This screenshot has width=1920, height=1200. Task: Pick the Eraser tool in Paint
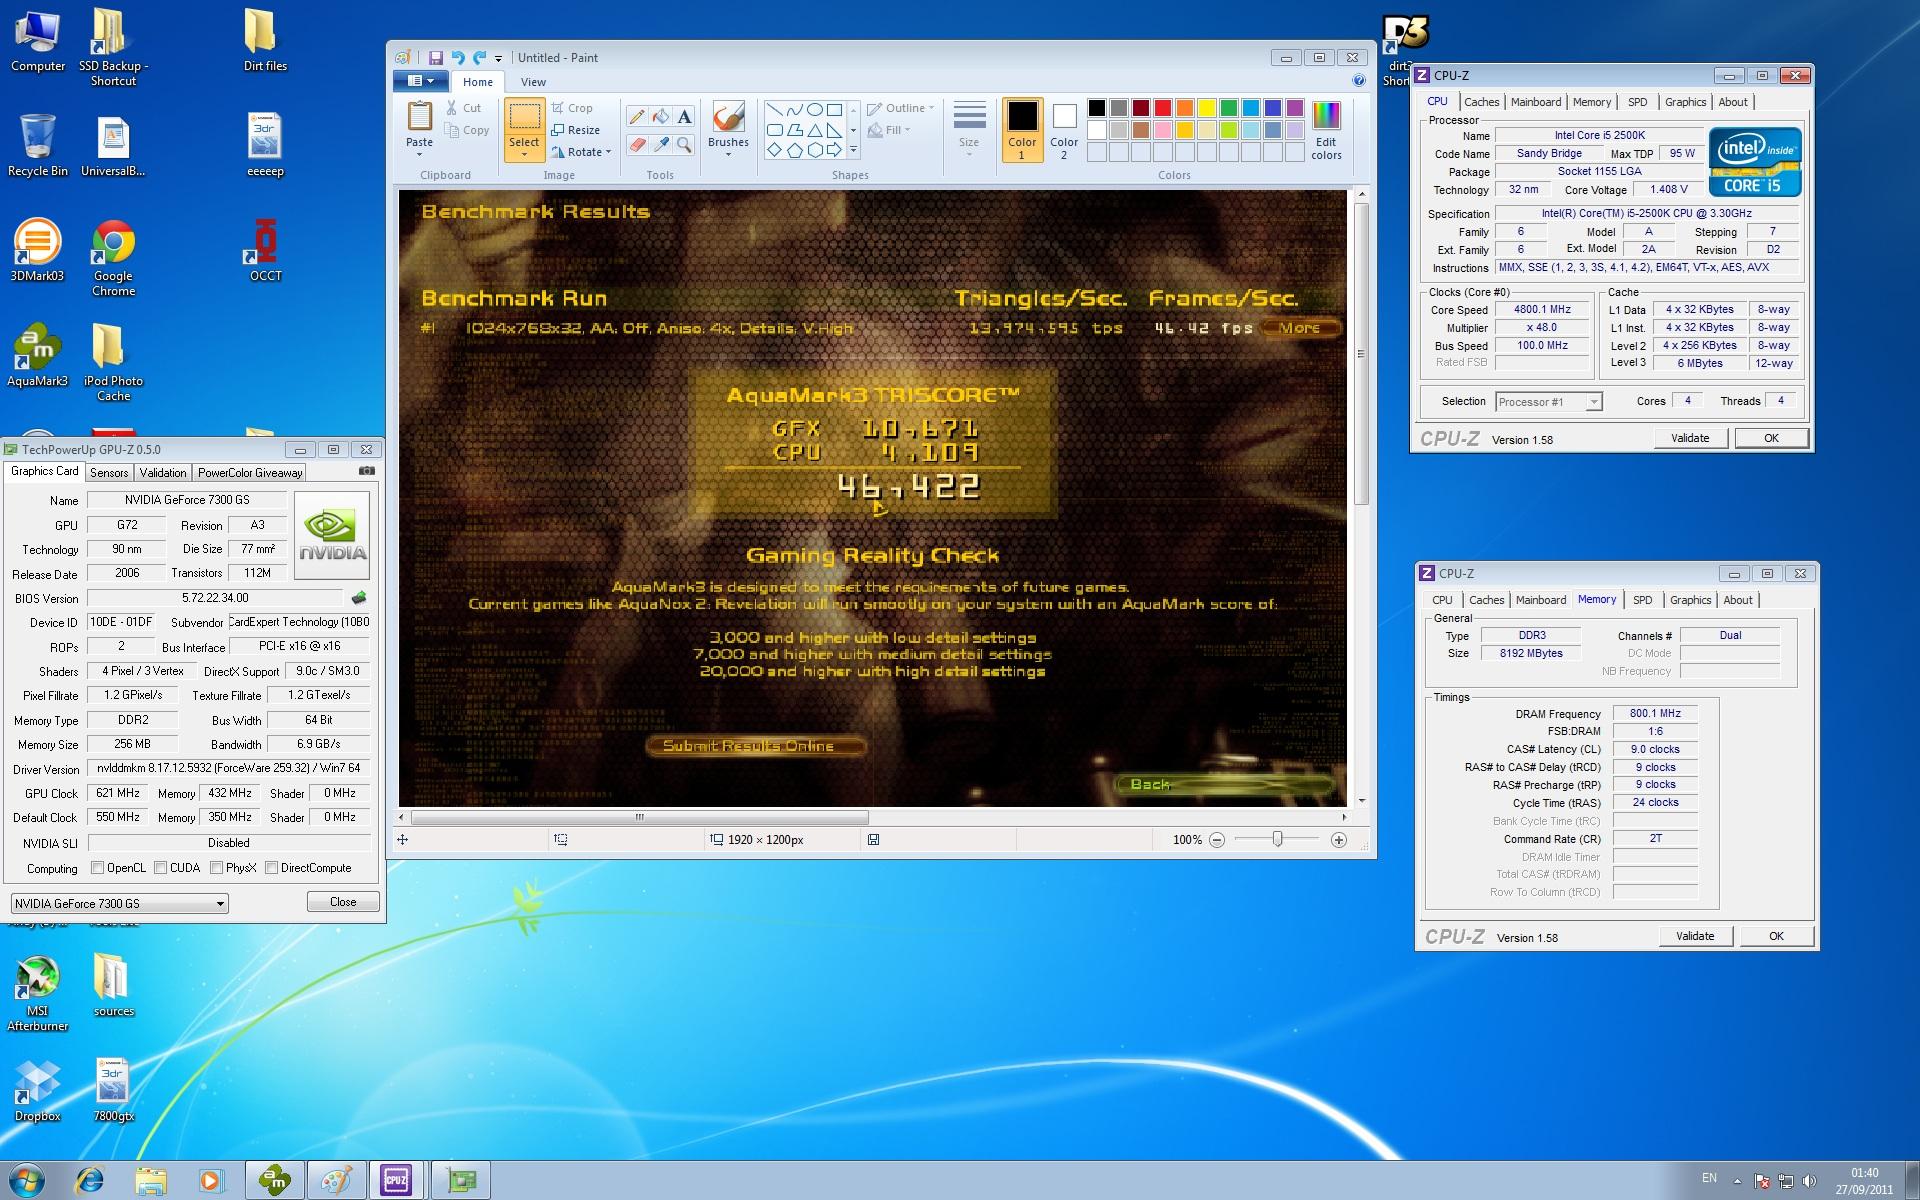click(x=636, y=145)
